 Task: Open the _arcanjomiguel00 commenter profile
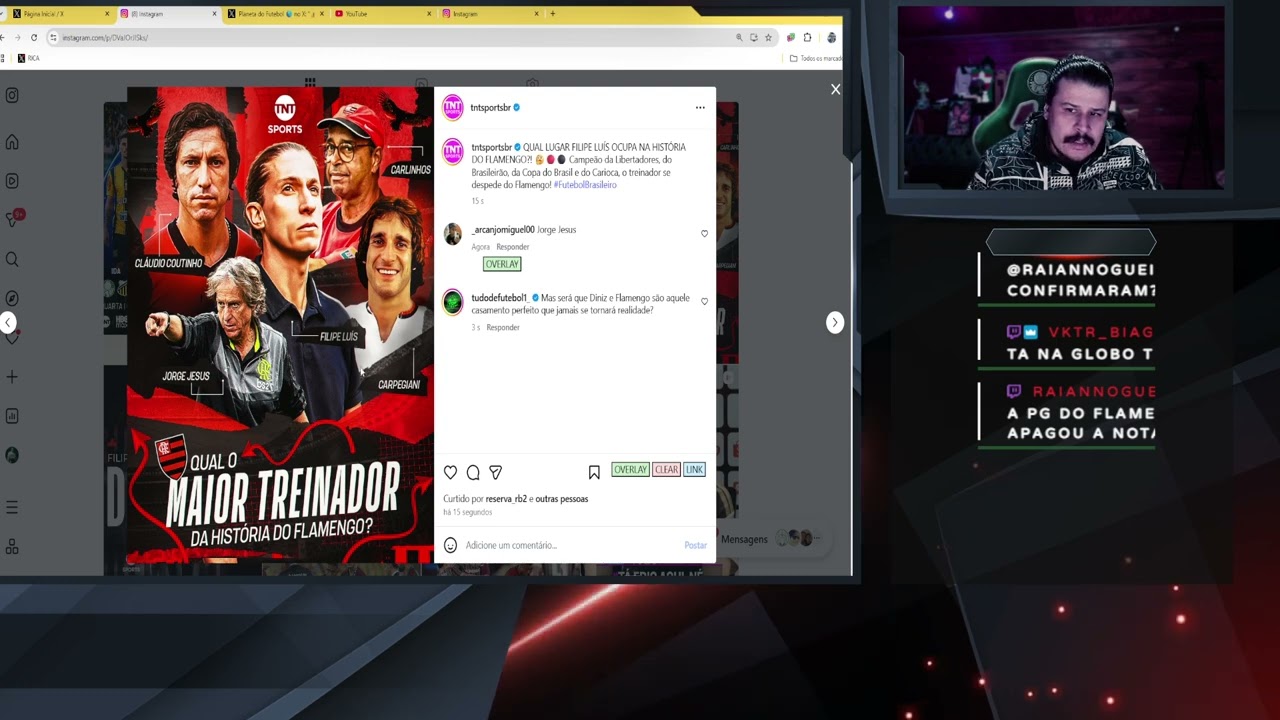pos(503,230)
